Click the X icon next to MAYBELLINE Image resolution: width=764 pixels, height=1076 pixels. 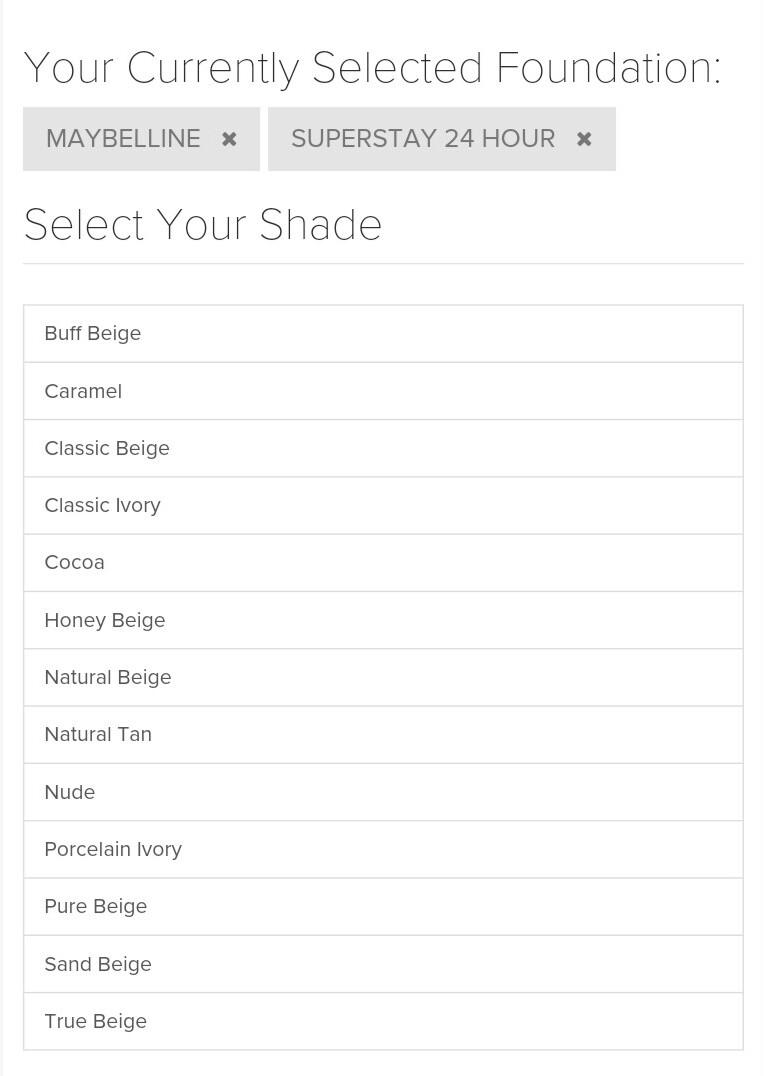coord(229,138)
